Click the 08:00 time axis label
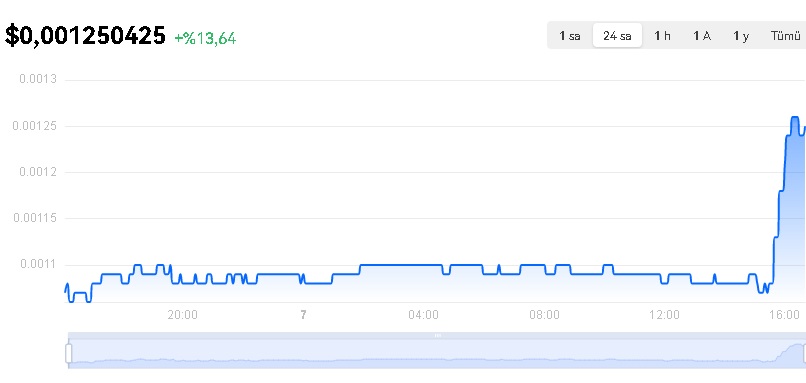Screen dimensions: 806x383 tap(544, 315)
